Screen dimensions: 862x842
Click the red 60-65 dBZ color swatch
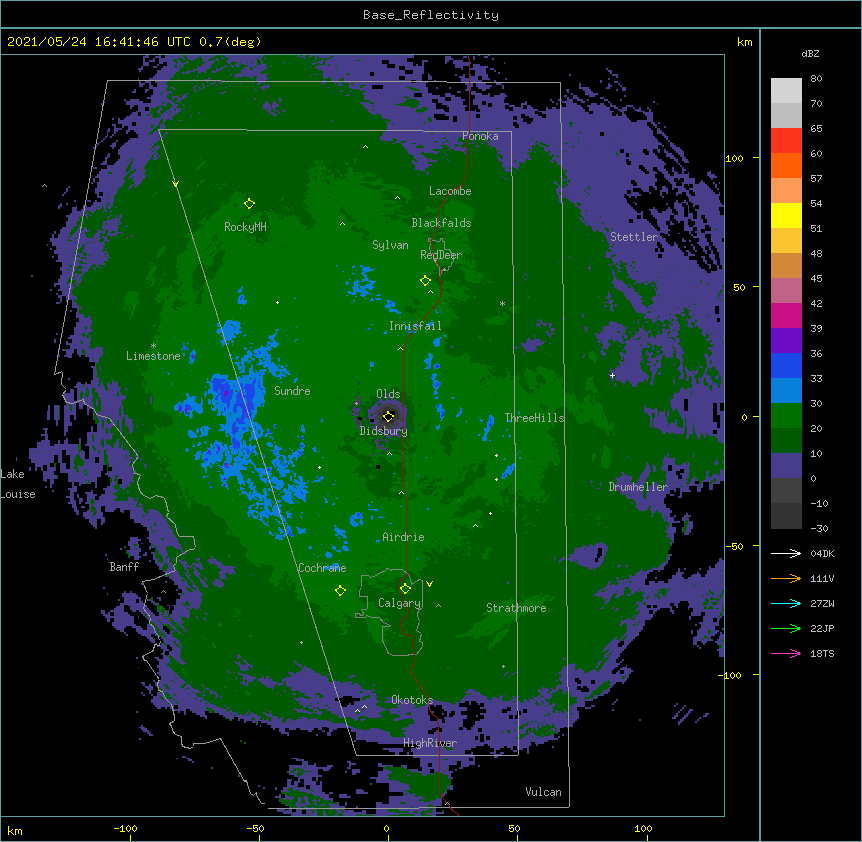pos(786,141)
